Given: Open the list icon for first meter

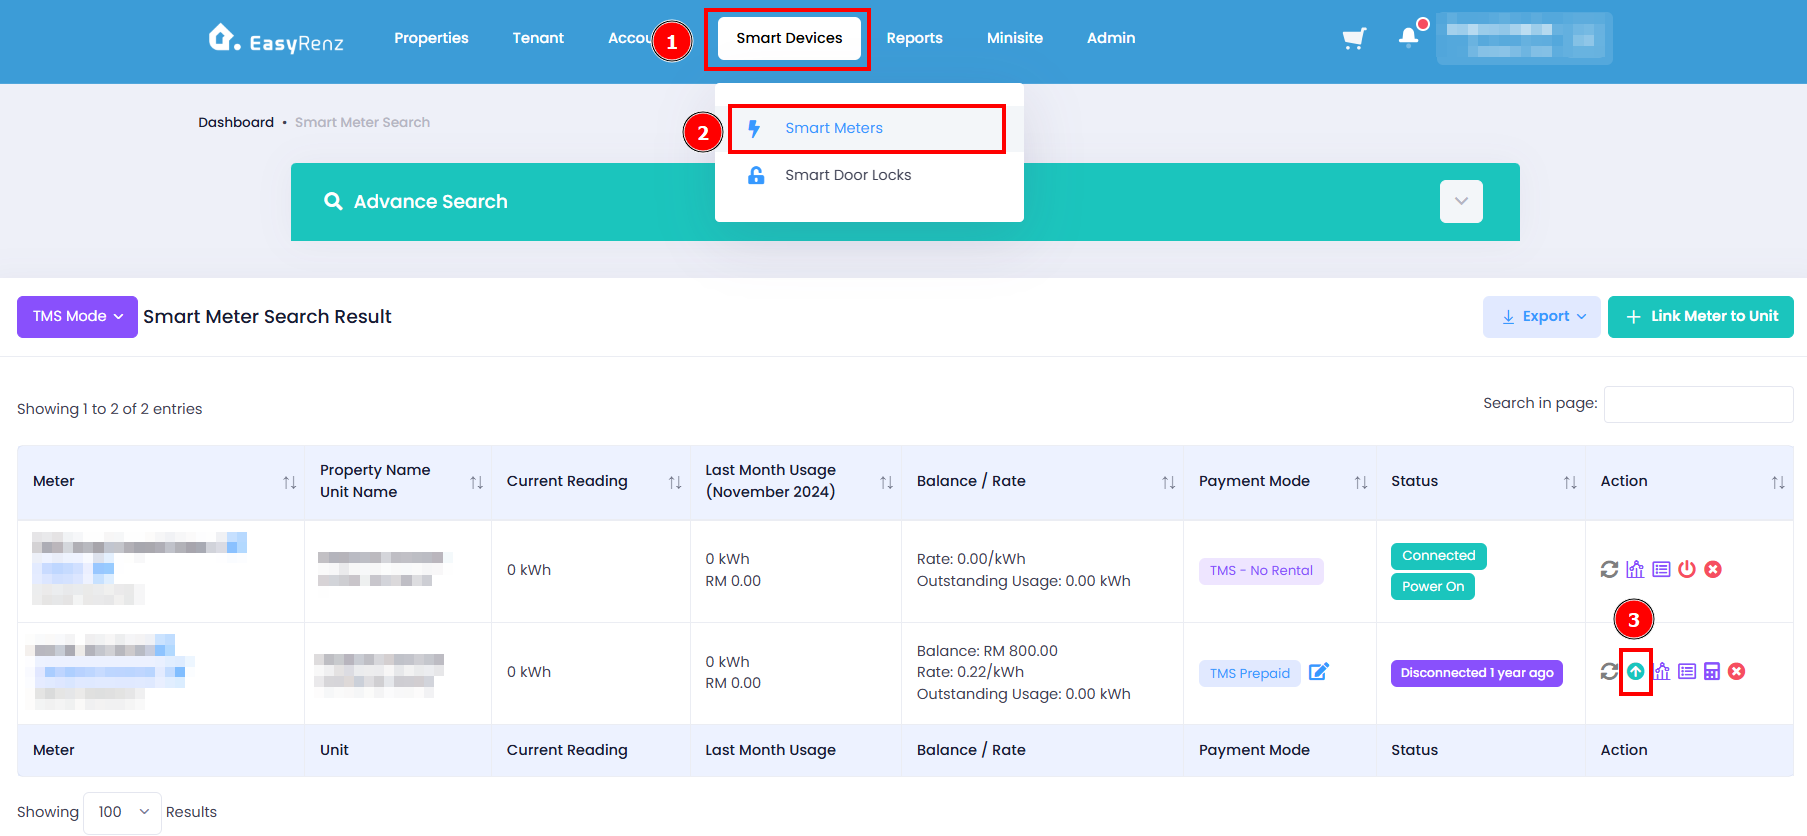Looking at the screenshot, I should (x=1661, y=569).
